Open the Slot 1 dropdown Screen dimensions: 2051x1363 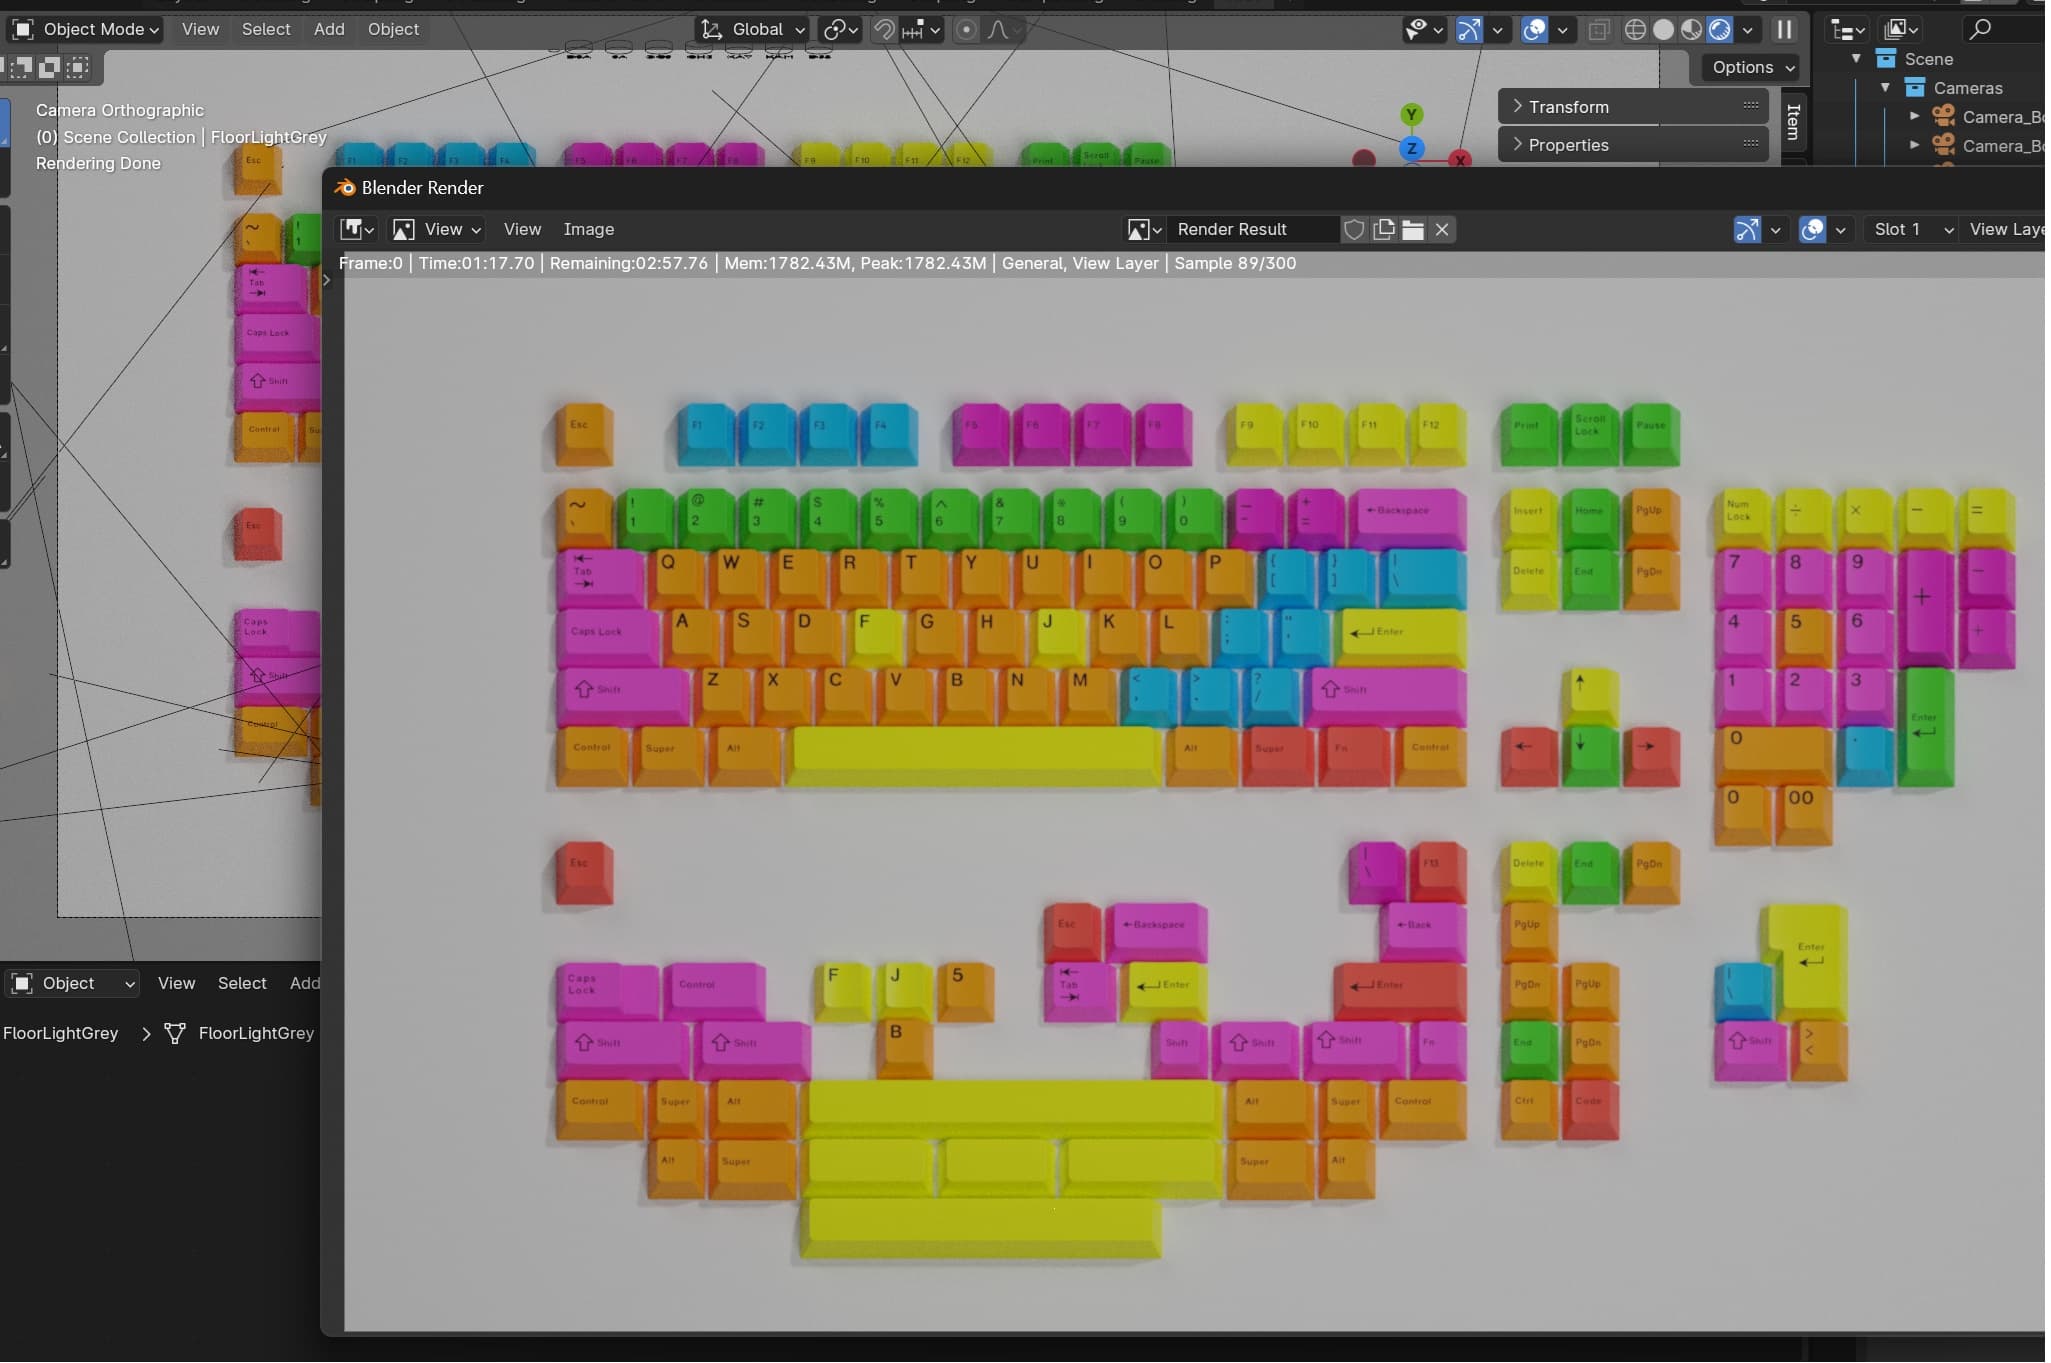(x=1910, y=229)
